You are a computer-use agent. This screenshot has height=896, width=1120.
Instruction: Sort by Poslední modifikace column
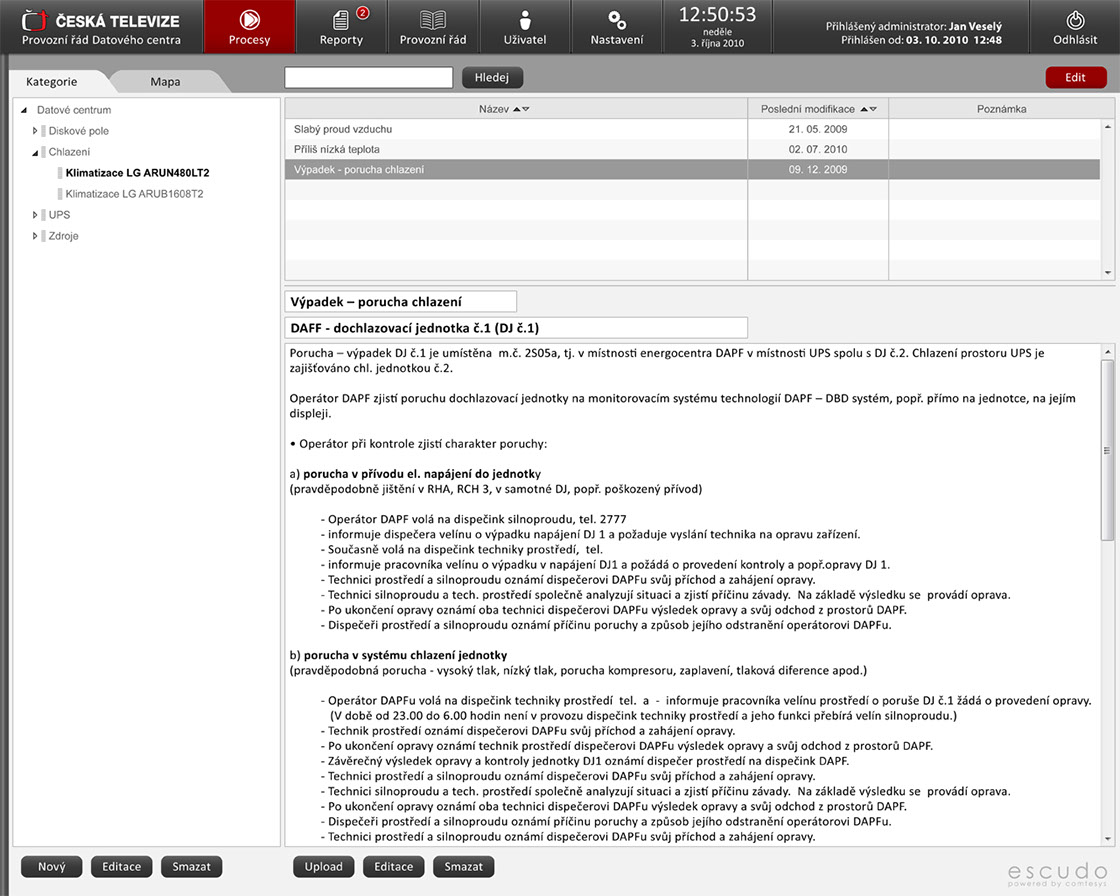coord(868,109)
